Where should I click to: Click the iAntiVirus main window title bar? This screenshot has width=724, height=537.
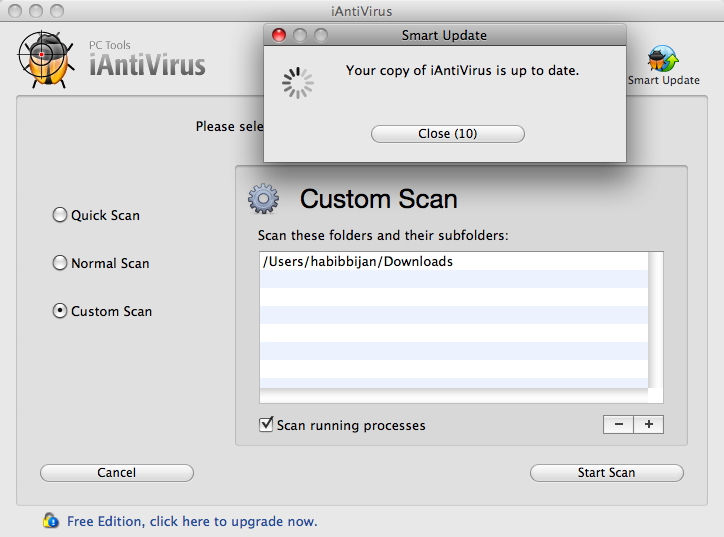coord(362,11)
